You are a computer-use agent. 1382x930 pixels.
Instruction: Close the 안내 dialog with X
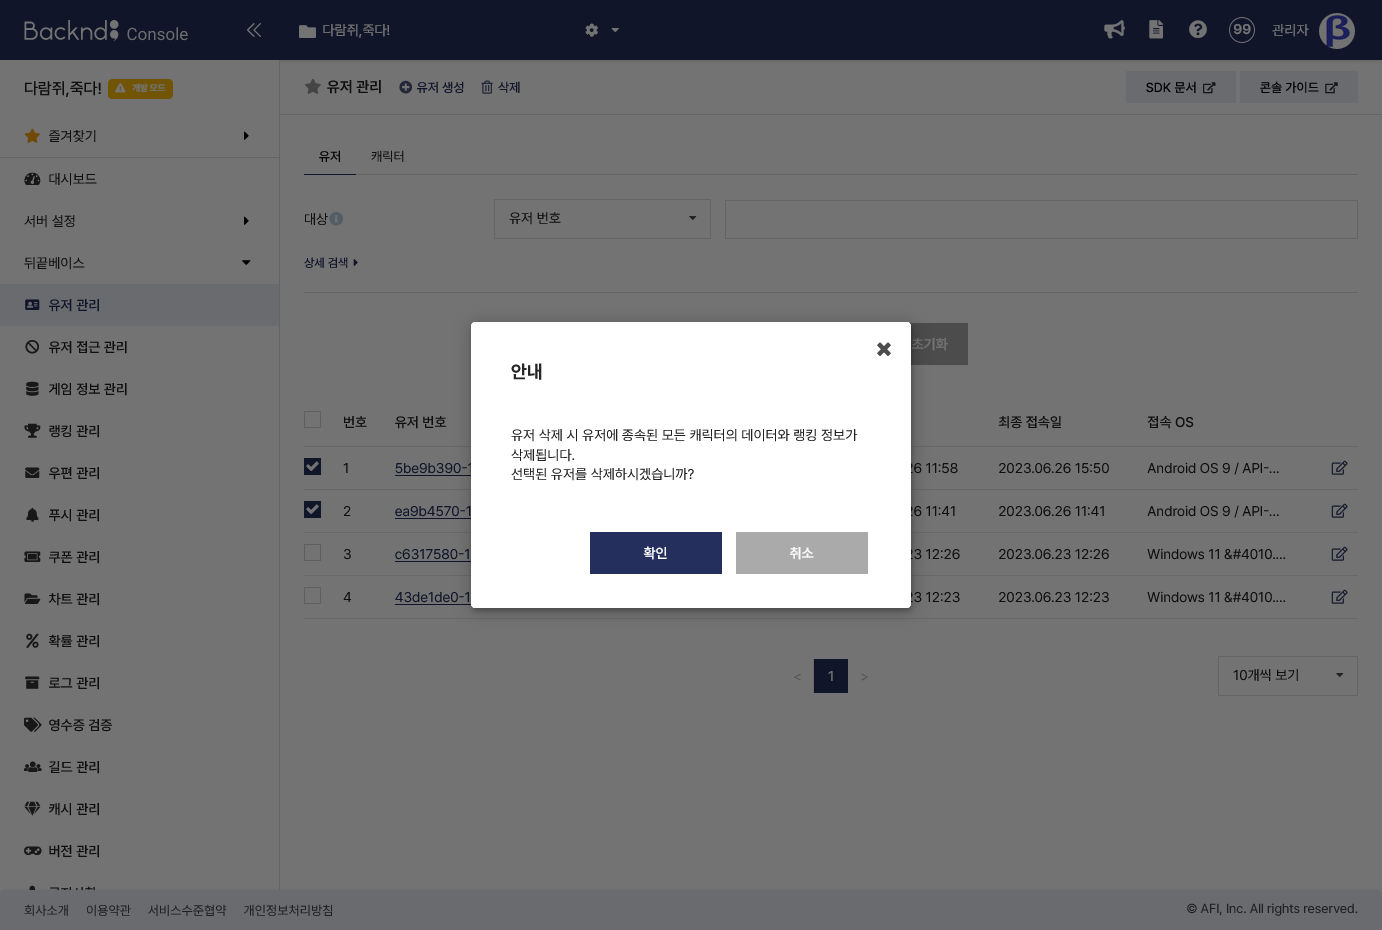pyautogui.click(x=884, y=349)
